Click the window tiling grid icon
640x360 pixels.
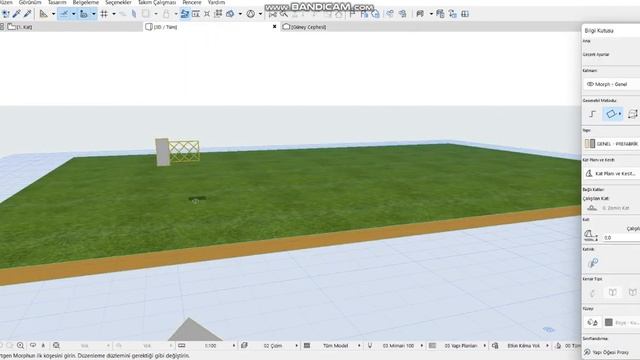(465, 14)
